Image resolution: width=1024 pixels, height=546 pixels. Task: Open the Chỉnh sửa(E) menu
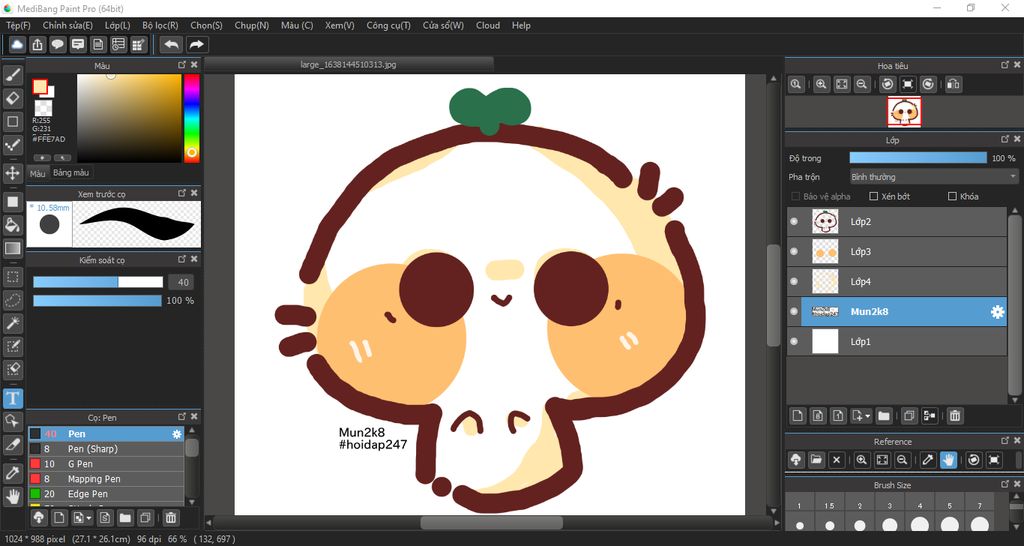coord(67,25)
